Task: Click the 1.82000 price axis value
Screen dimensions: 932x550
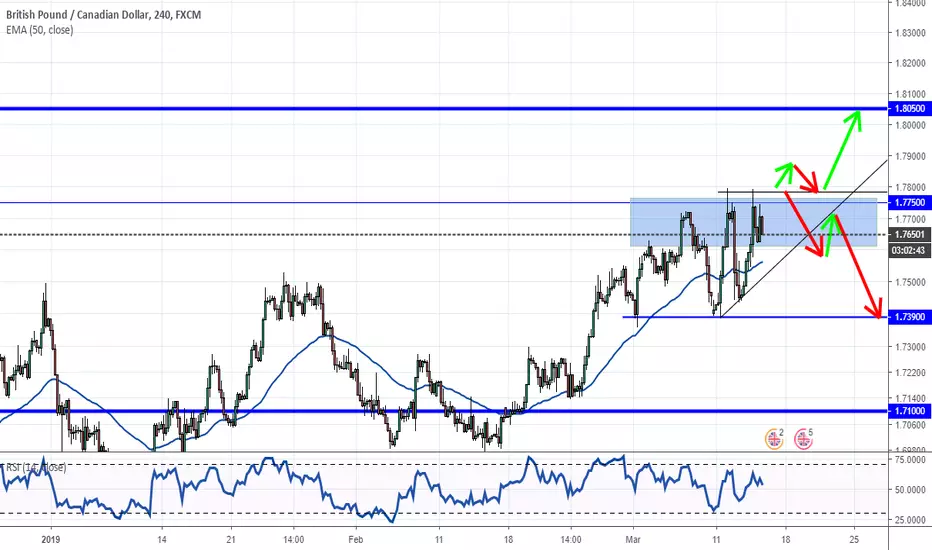Action: tap(910, 63)
